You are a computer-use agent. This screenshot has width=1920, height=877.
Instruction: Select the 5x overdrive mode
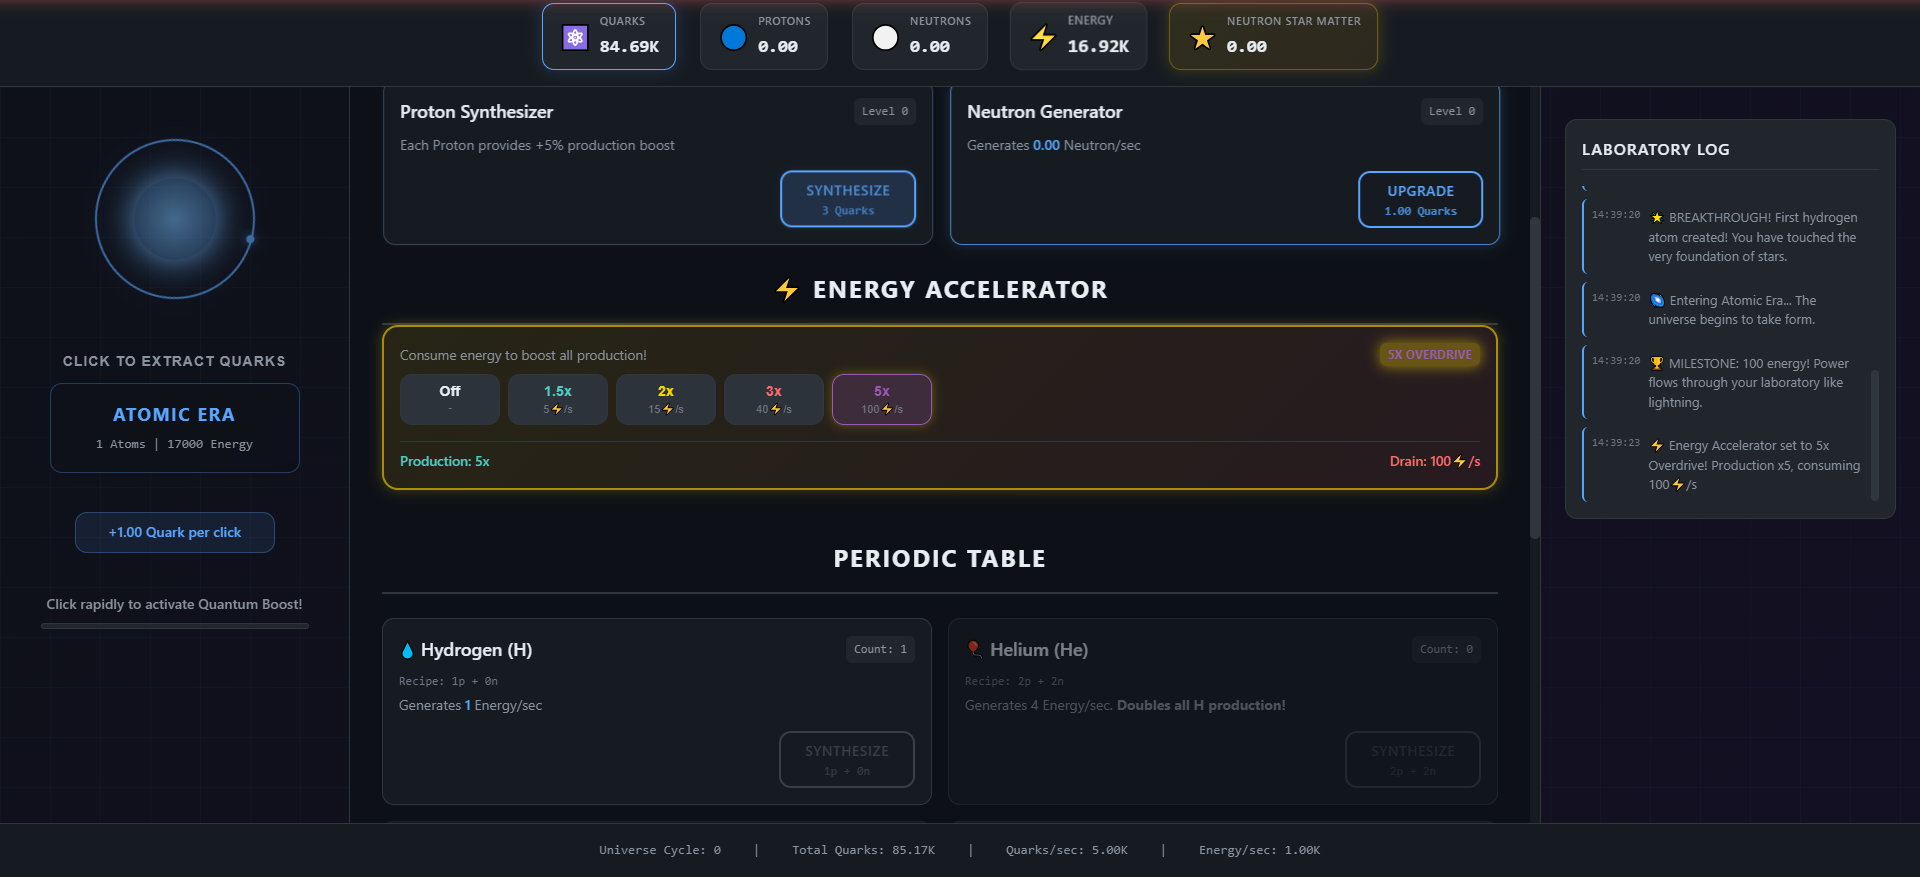pos(882,399)
